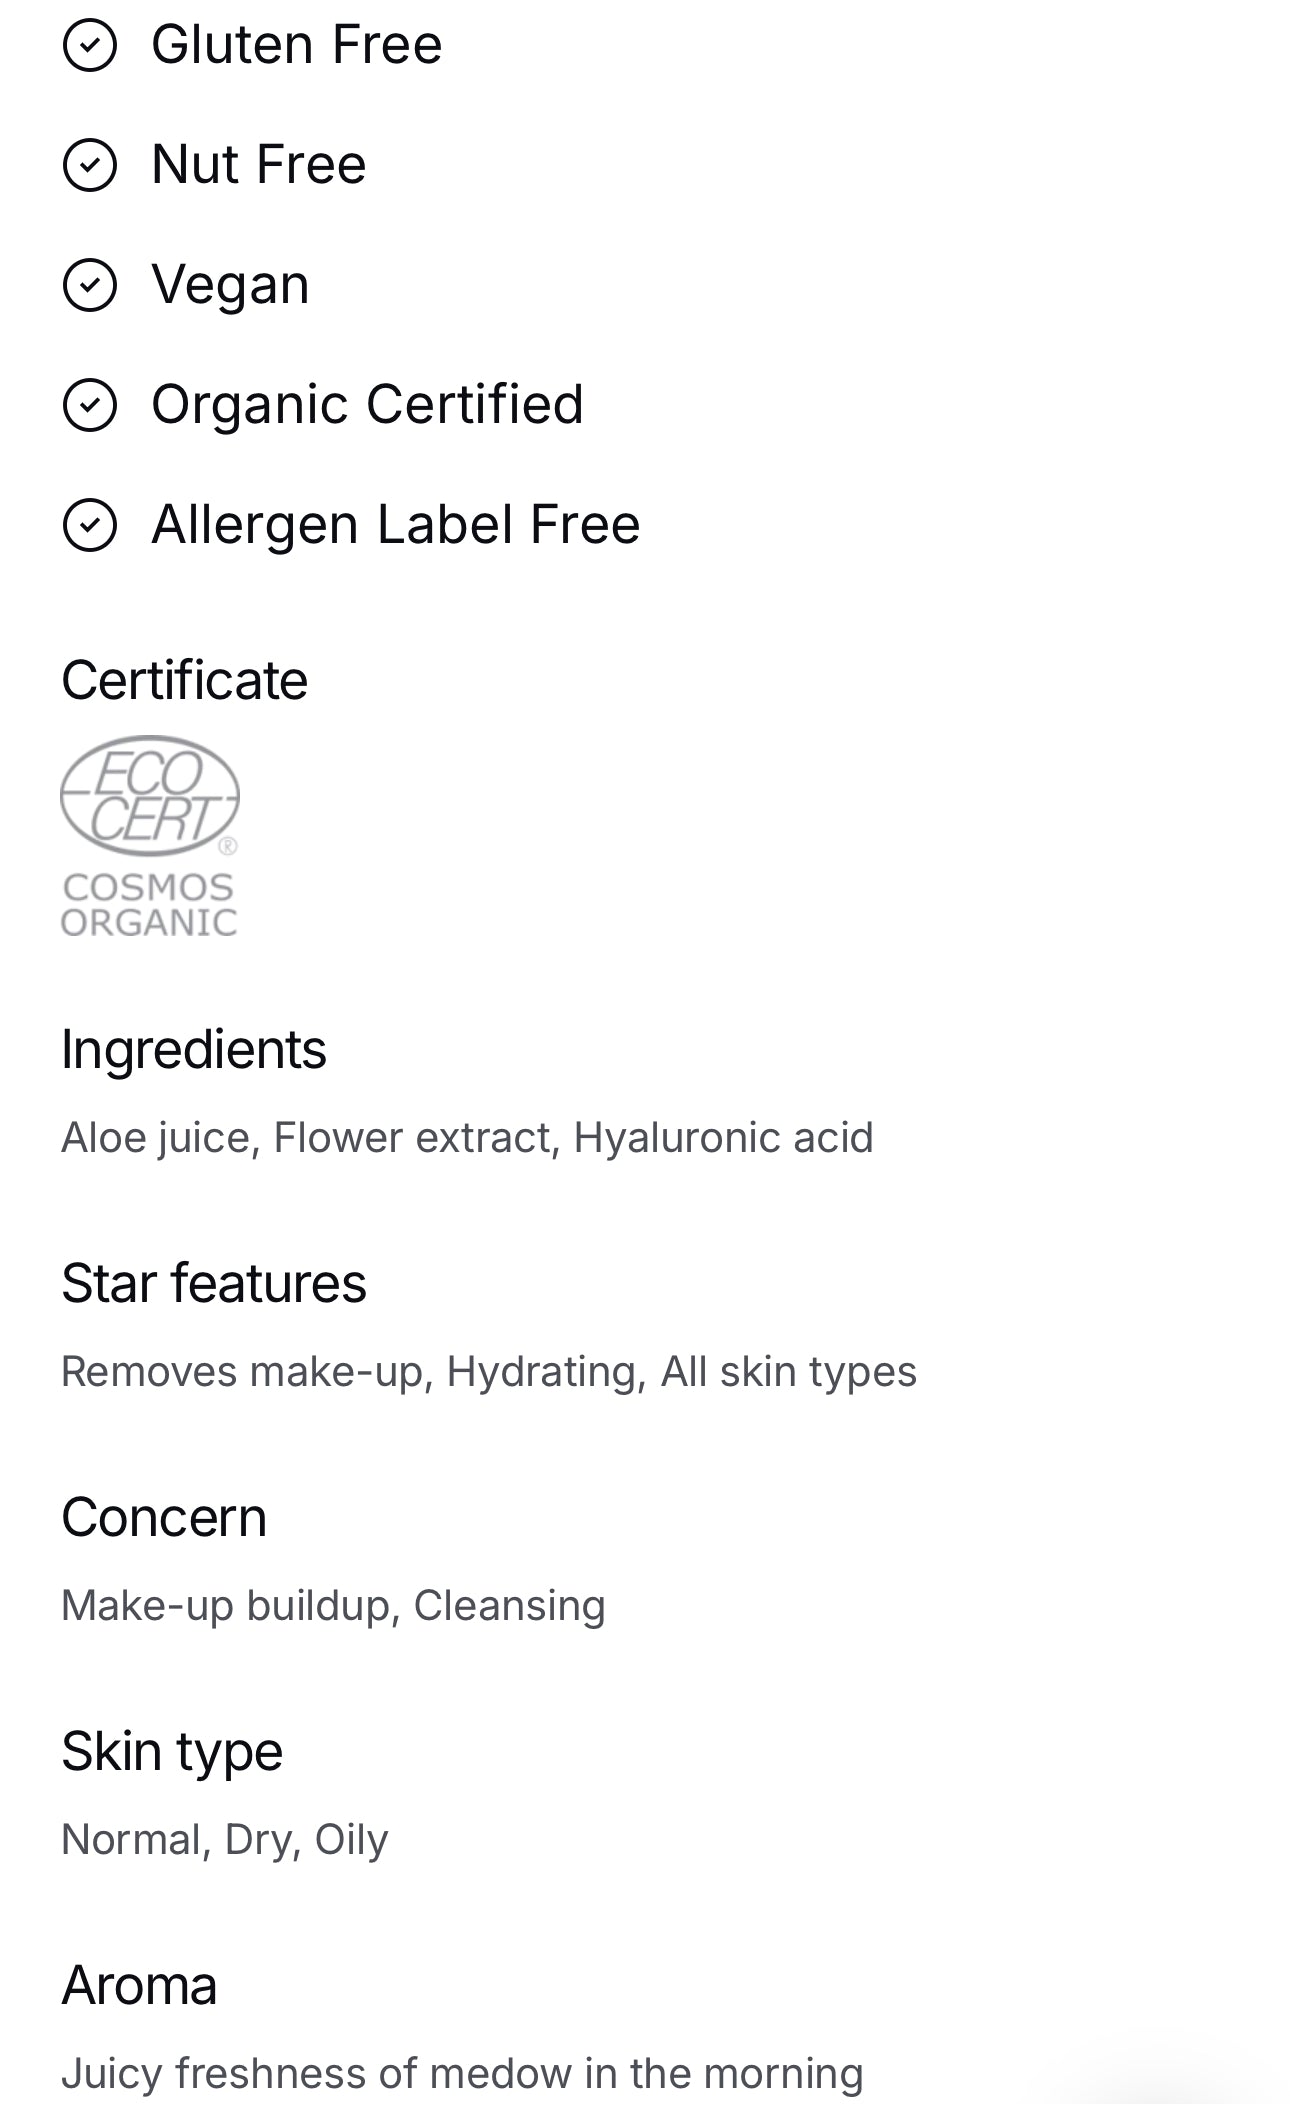Click the Certificate section heading
This screenshot has width=1290, height=2104.
[x=184, y=681]
